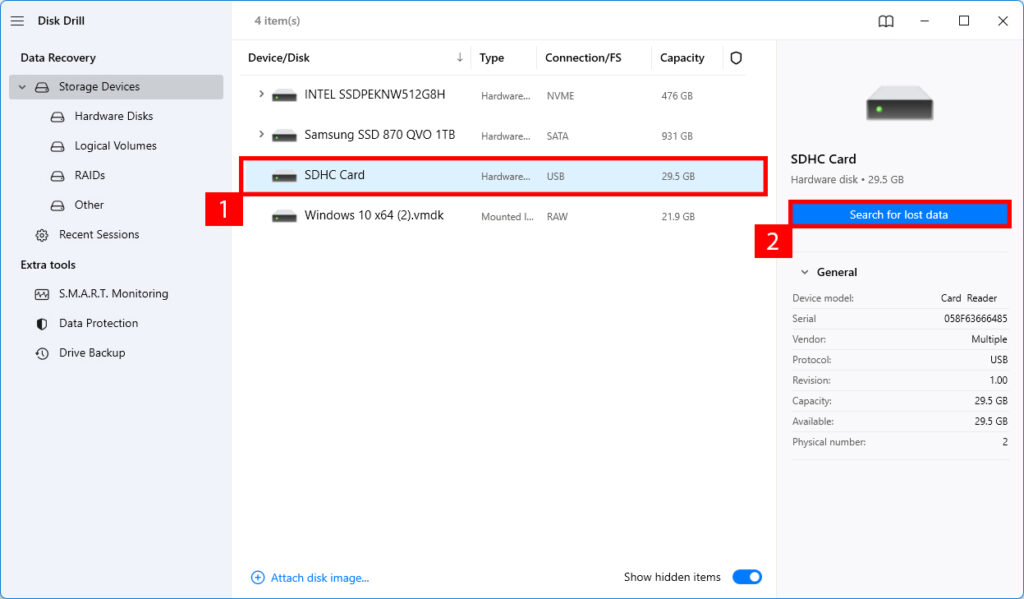Toggle Show hidden items switch
1024x599 pixels.
[747, 577]
